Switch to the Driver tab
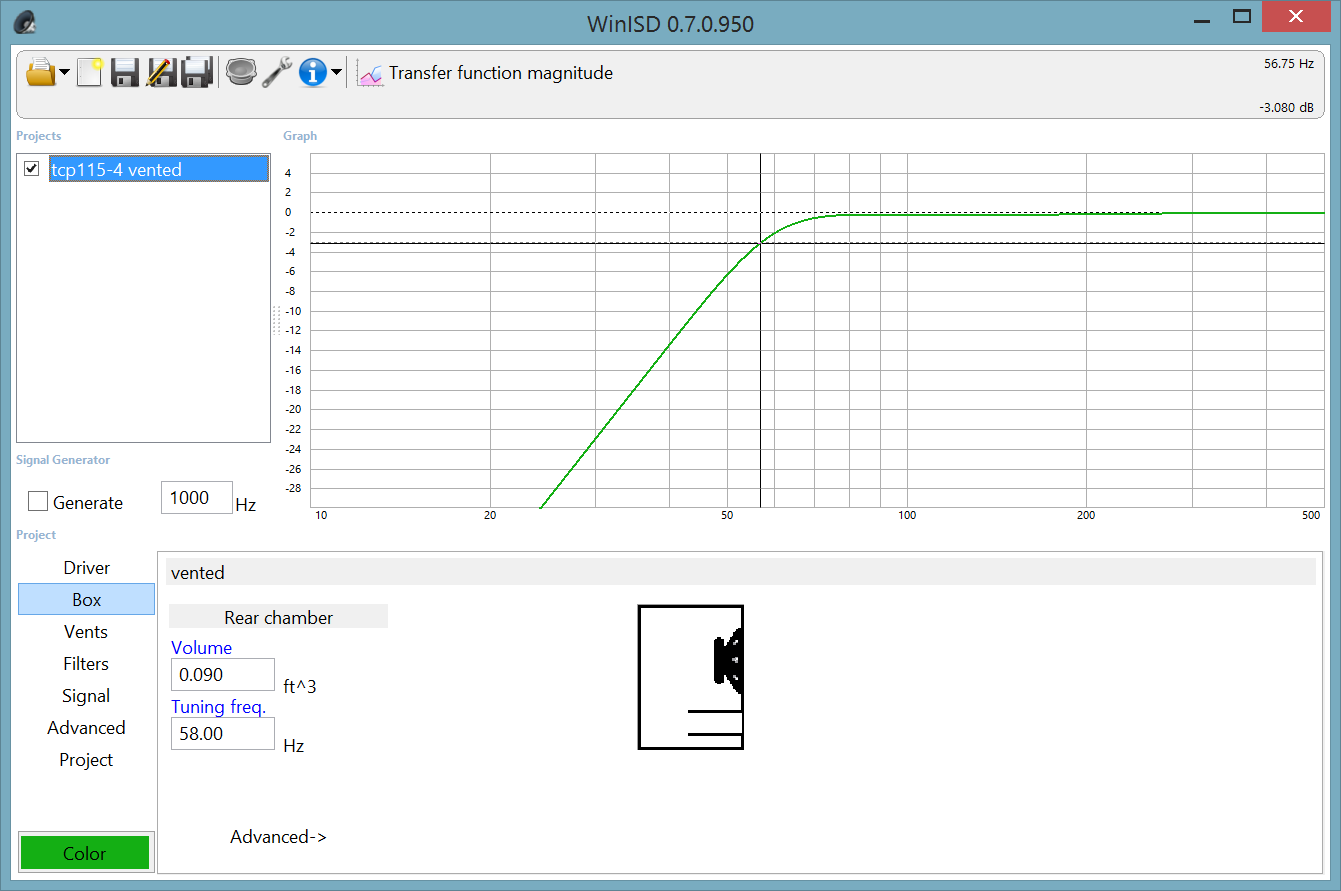Image resolution: width=1341 pixels, height=891 pixels. click(87, 568)
